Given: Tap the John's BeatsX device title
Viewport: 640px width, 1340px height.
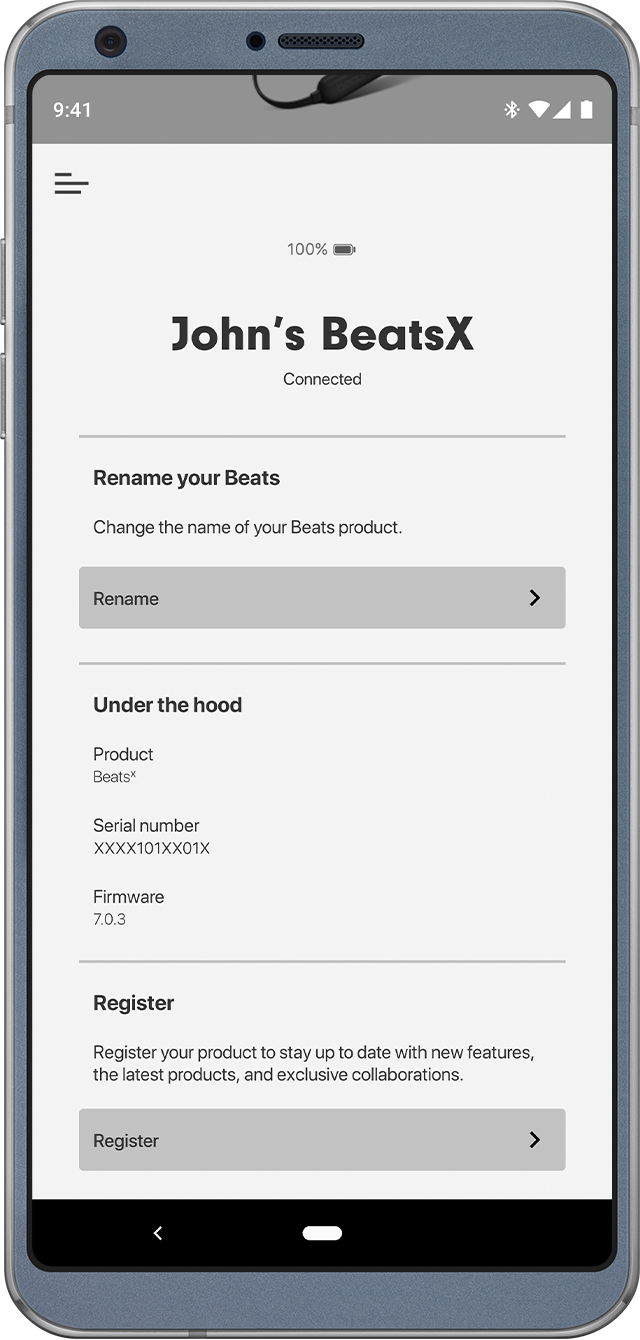Looking at the screenshot, I should pyautogui.click(x=322, y=333).
